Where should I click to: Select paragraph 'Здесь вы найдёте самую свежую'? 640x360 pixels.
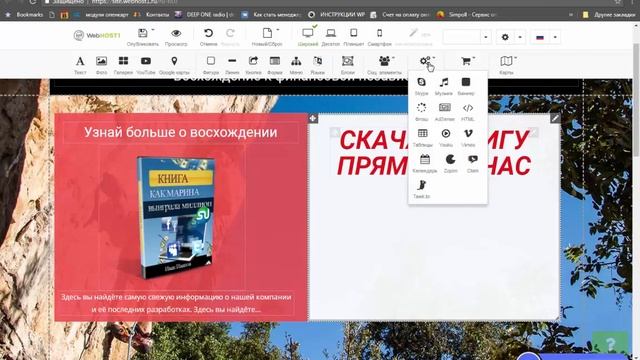(176, 303)
